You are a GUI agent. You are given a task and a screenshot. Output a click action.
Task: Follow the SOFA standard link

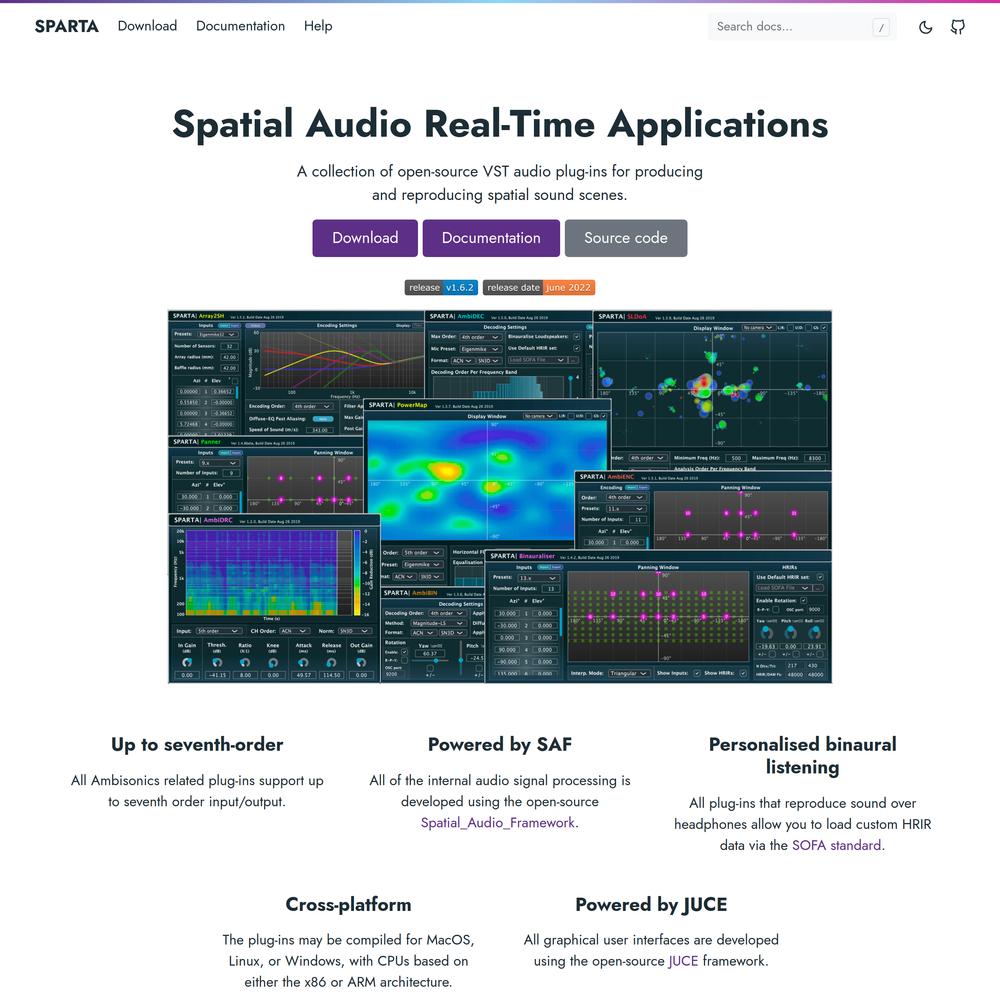coord(836,845)
